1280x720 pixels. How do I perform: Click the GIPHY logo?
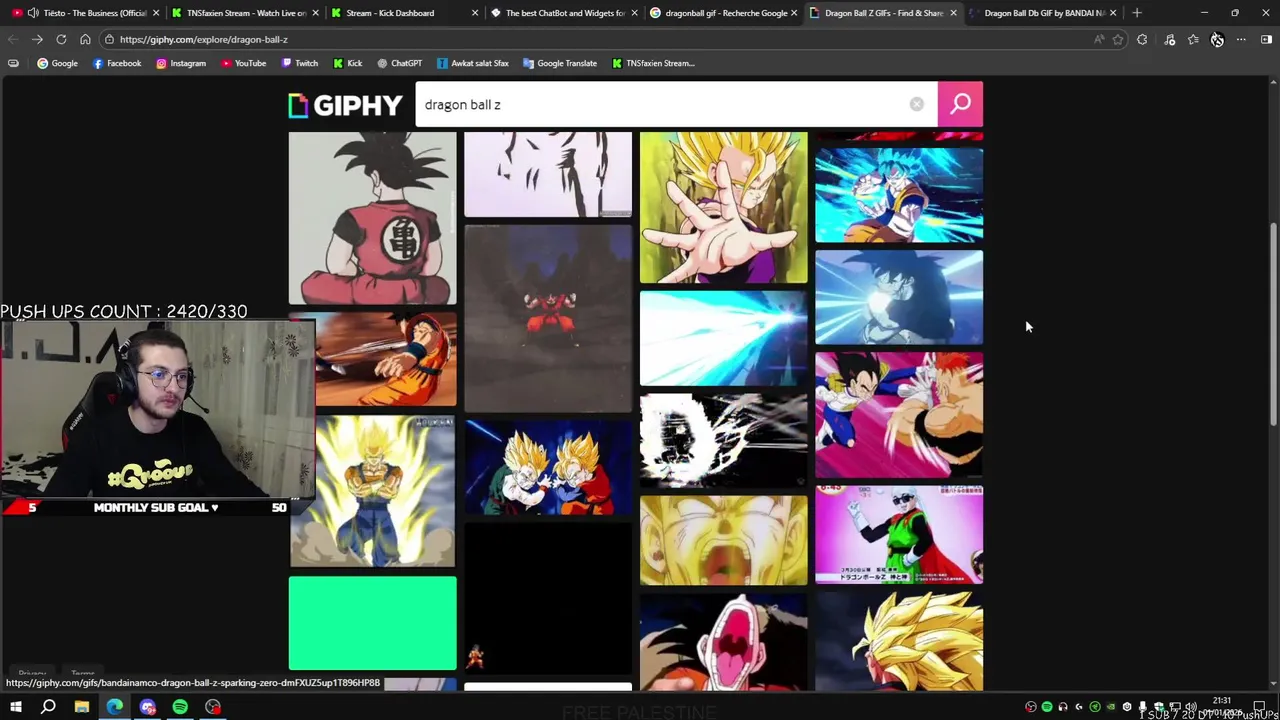345,105
